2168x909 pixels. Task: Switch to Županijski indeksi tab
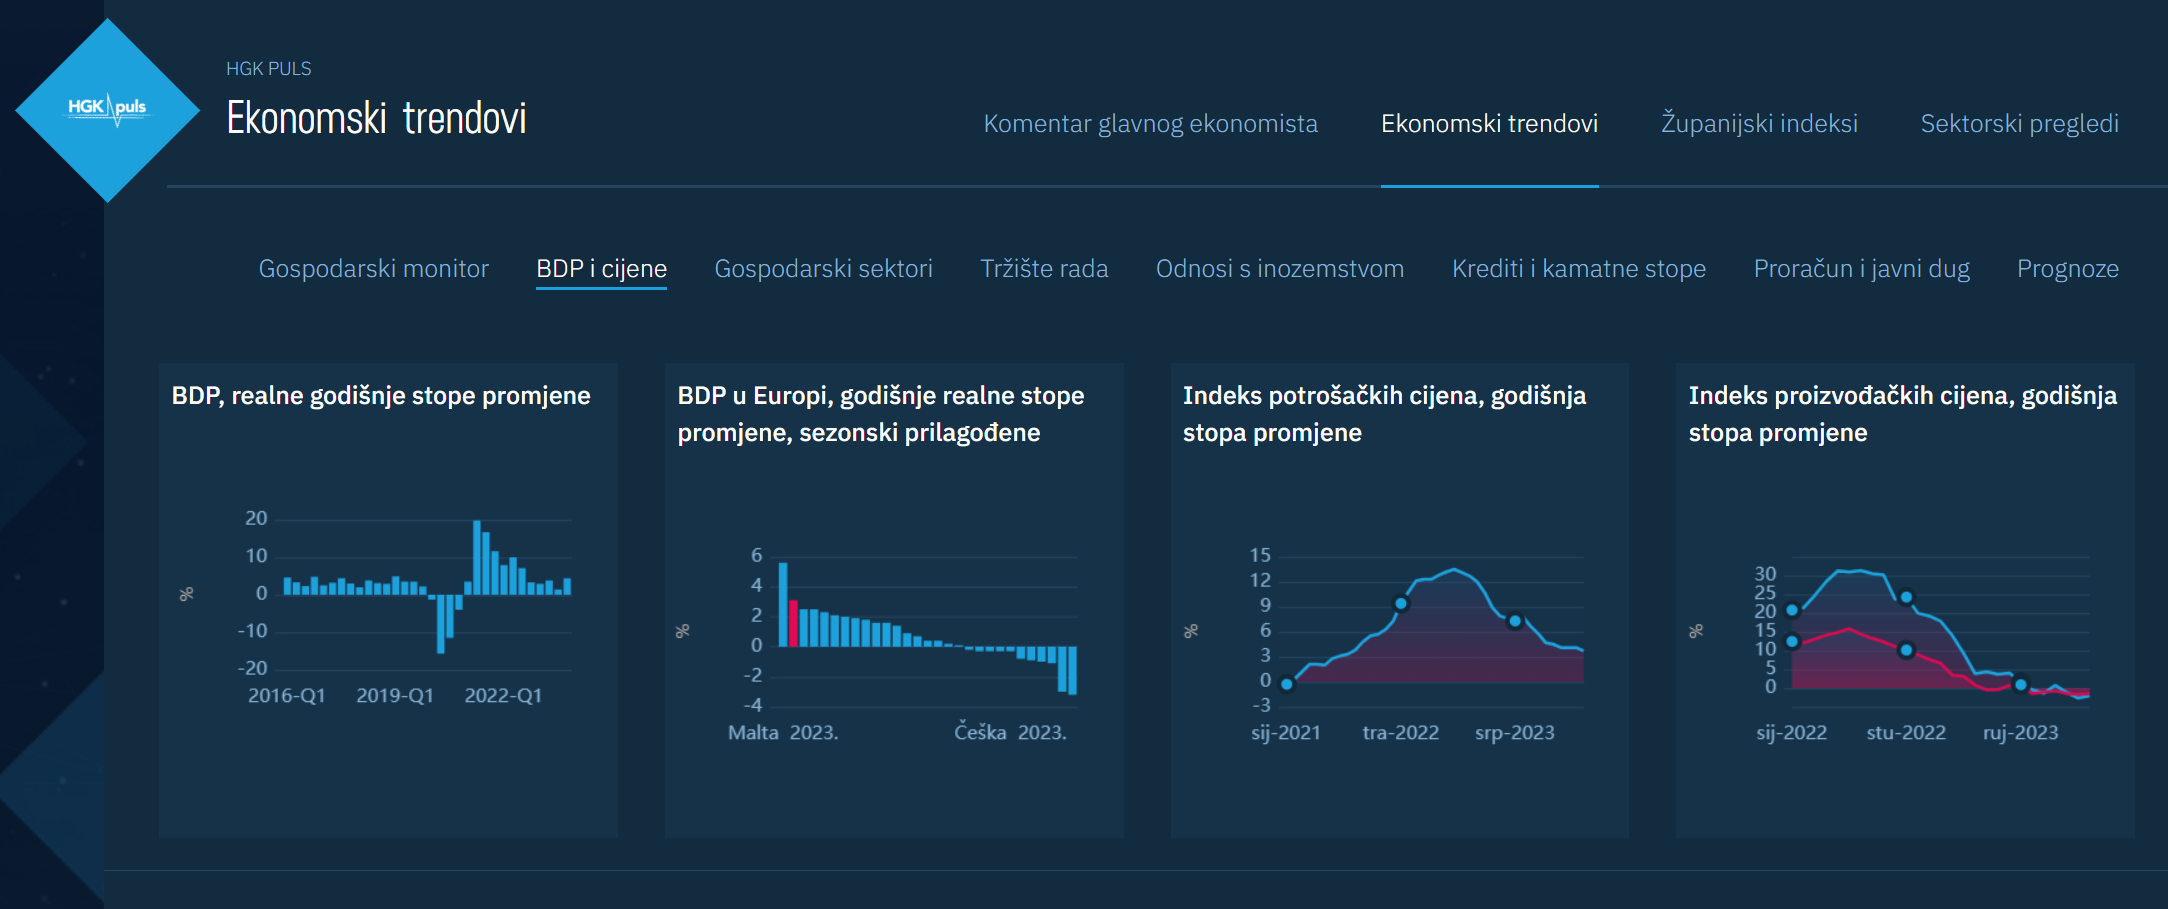(x=1759, y=124)
